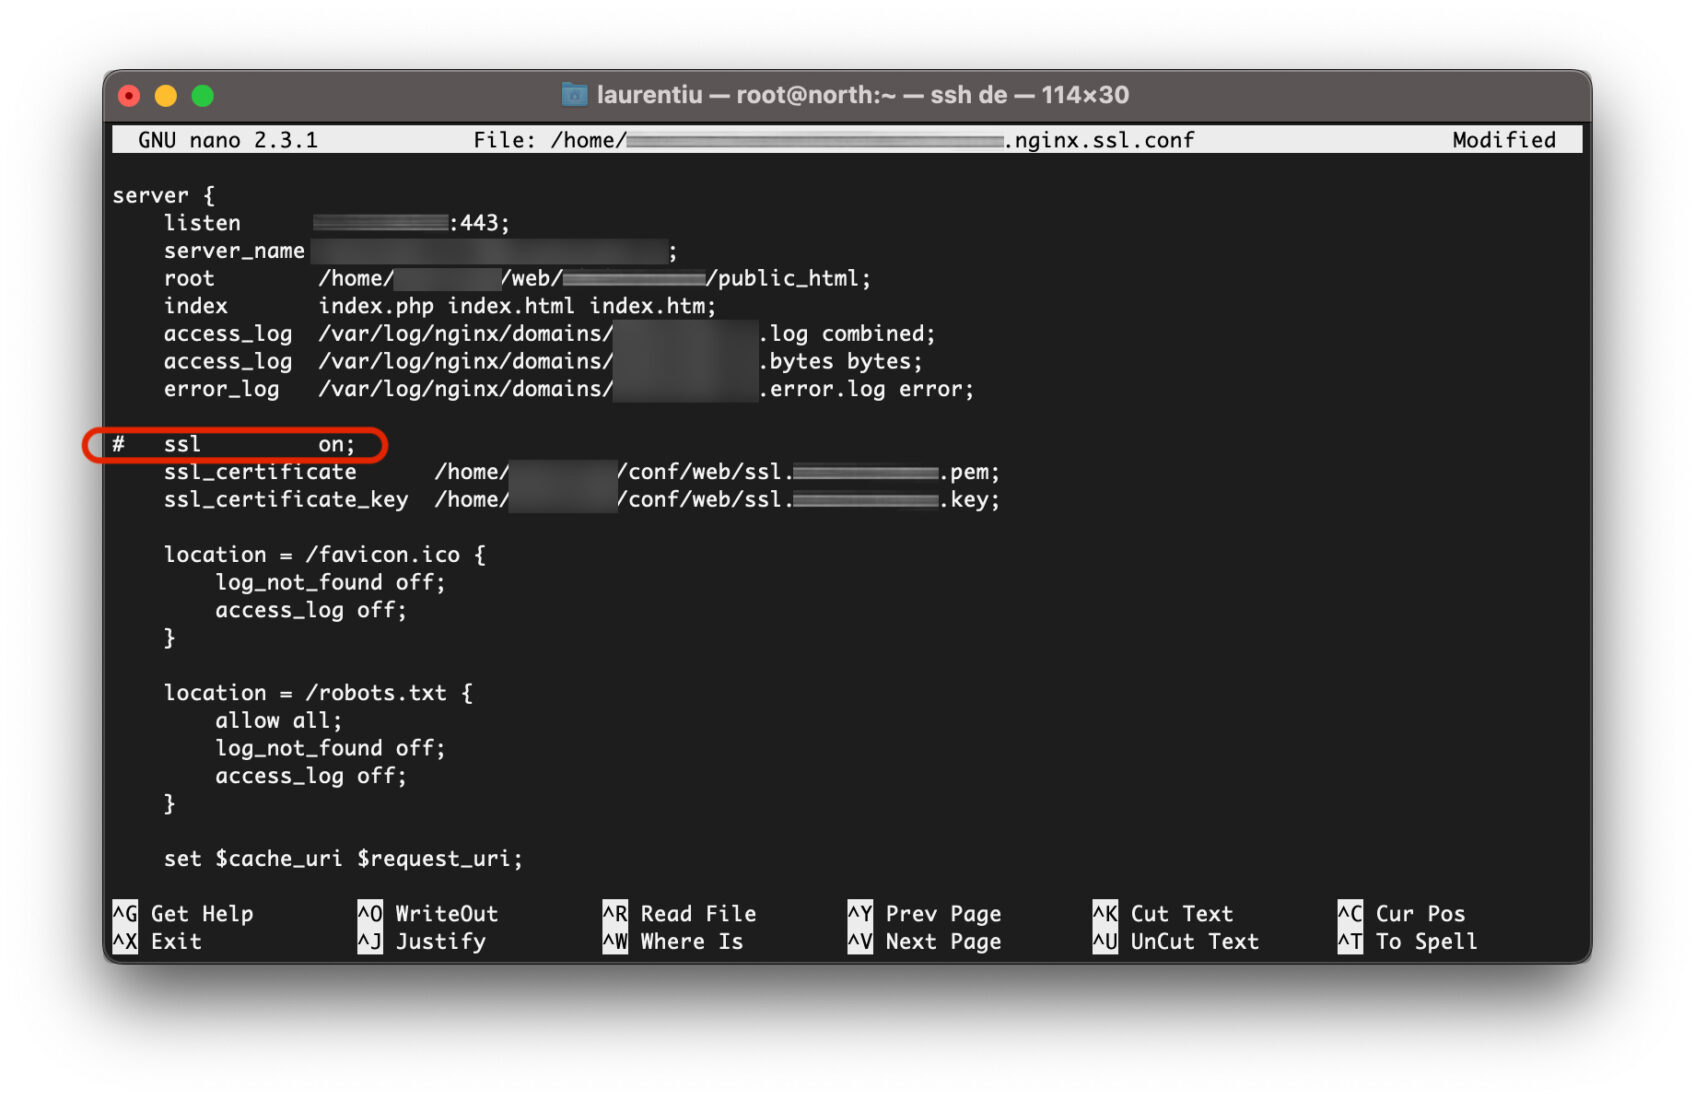The image size is (1695, 1100).
Task: Click the green zoom window button
Action: pos(203,96)
